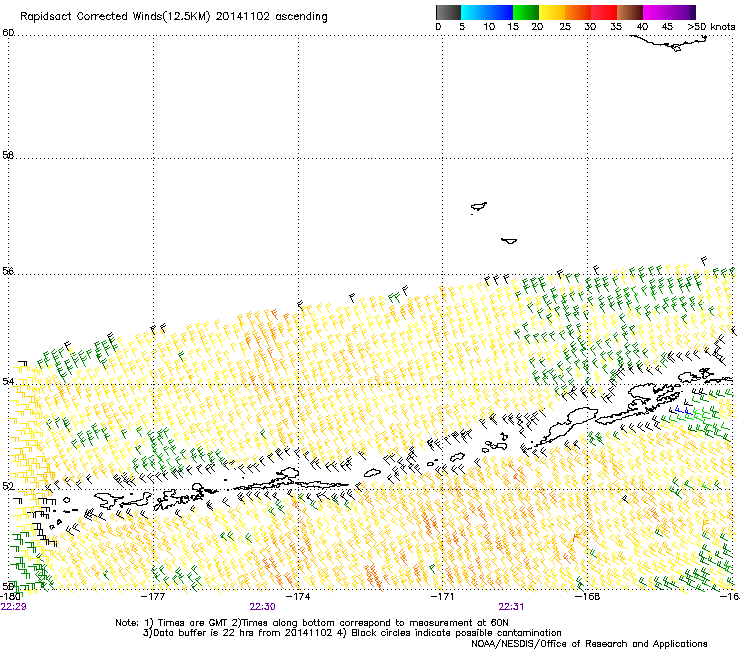
Task: Click the red 30-35 knot legend segment
Action: click(x=604, y=12)
